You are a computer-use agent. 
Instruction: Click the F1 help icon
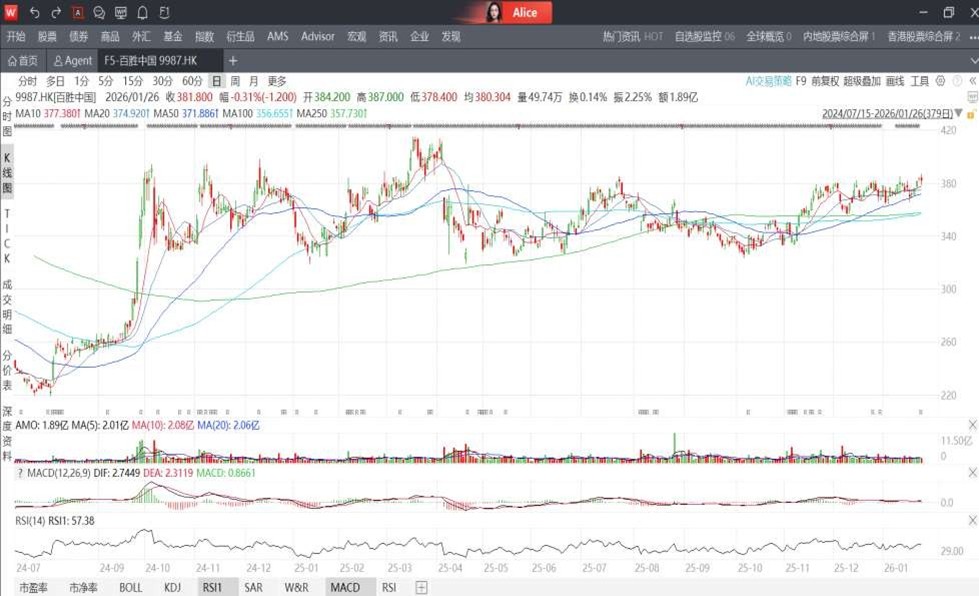point(164,13)
